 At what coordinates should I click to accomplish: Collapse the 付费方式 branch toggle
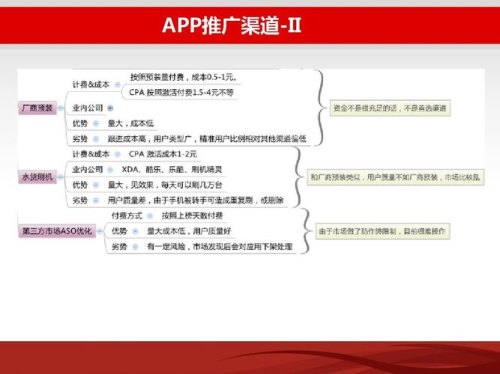pyautogui.click(x=150, y=216)
